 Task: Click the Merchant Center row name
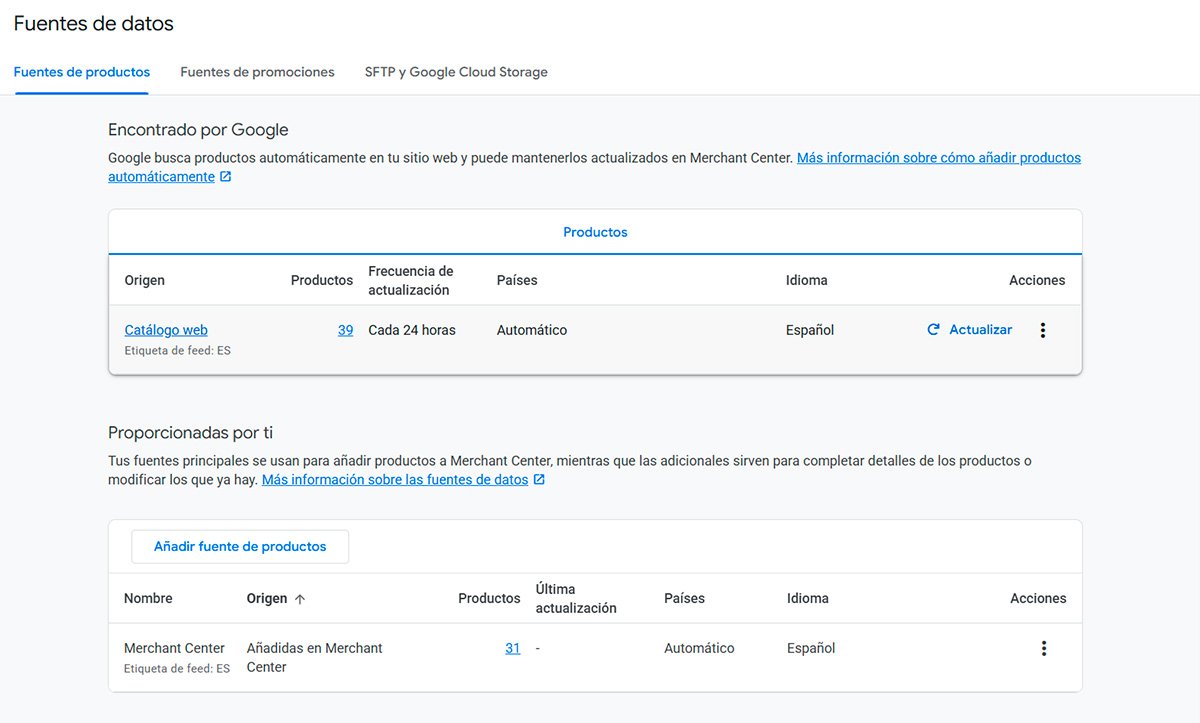174,648
